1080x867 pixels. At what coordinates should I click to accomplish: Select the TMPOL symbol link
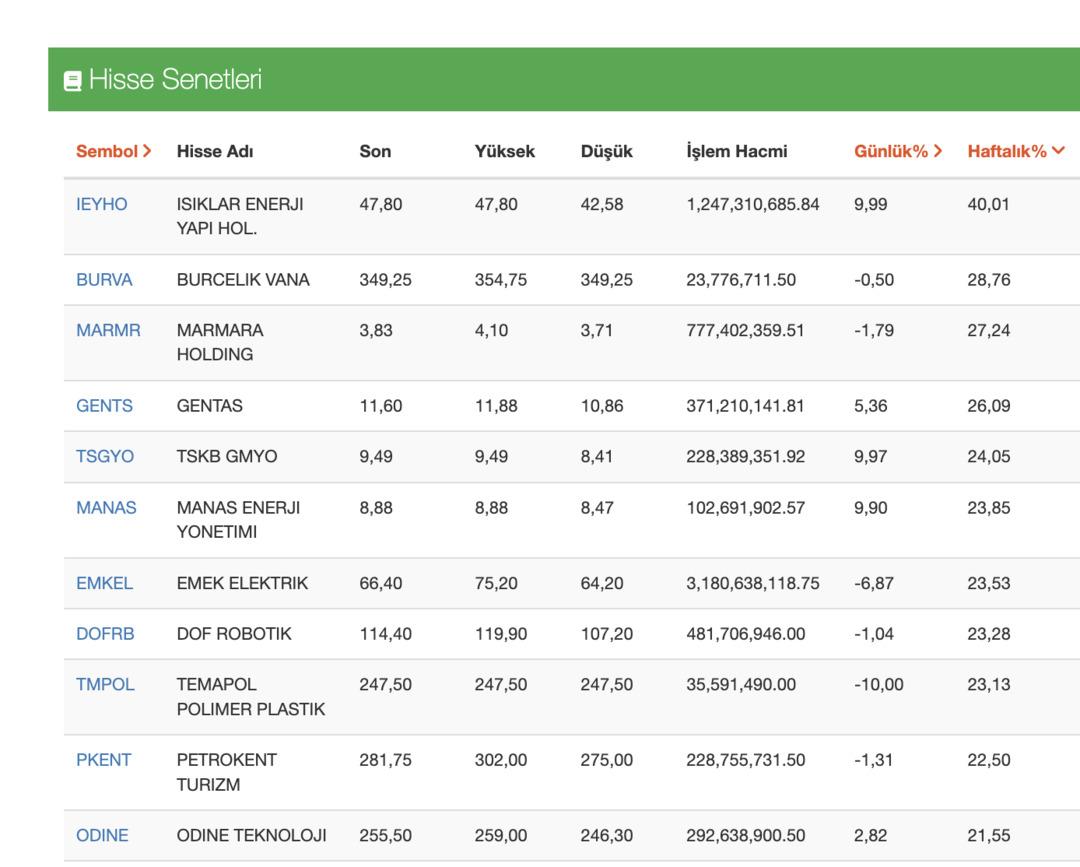(x=105, y=684)
